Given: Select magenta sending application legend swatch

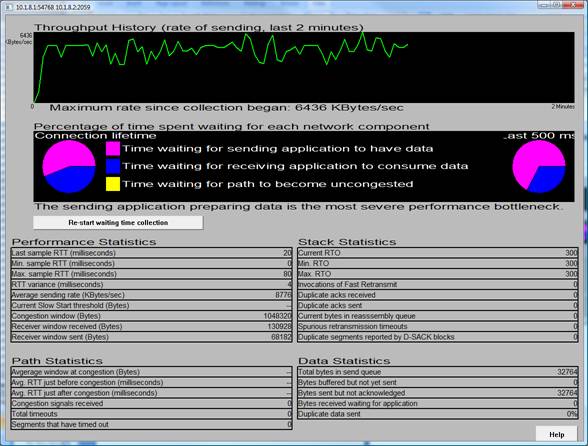Looking at the screenshot, I should click(x=113, y=149).
